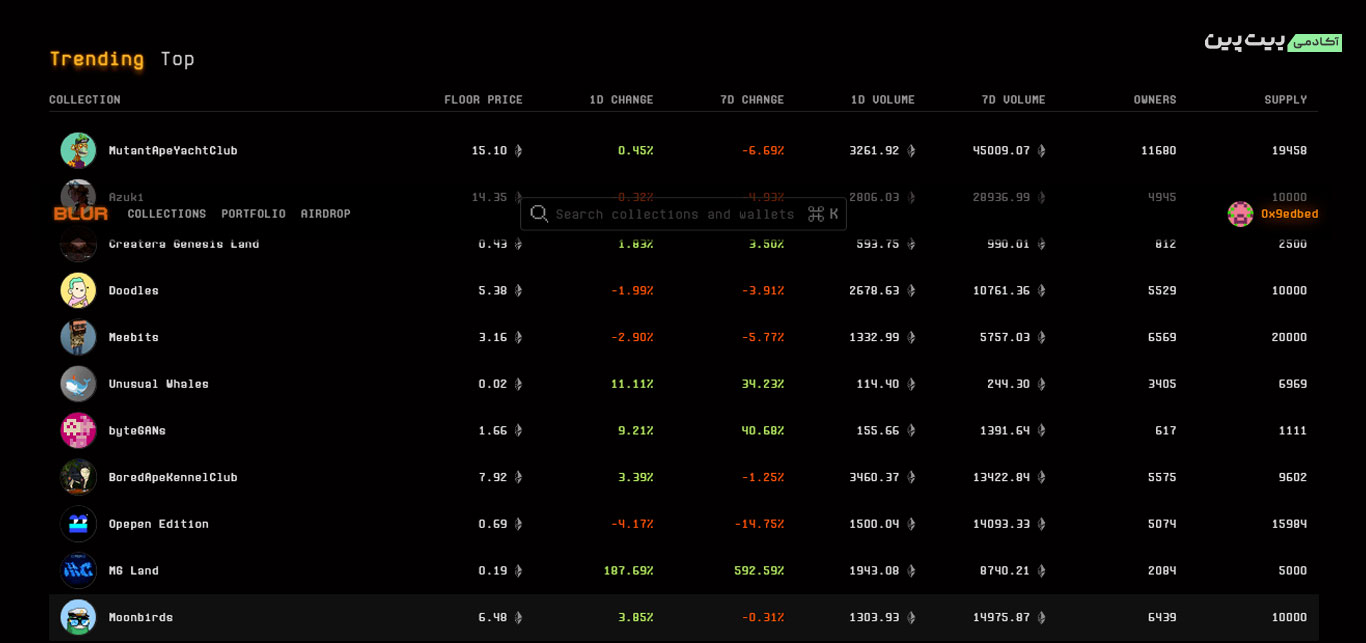1366x643 pixels.
Task: Click byteGANs owners count 617
Action: [x=1166, y=430]
